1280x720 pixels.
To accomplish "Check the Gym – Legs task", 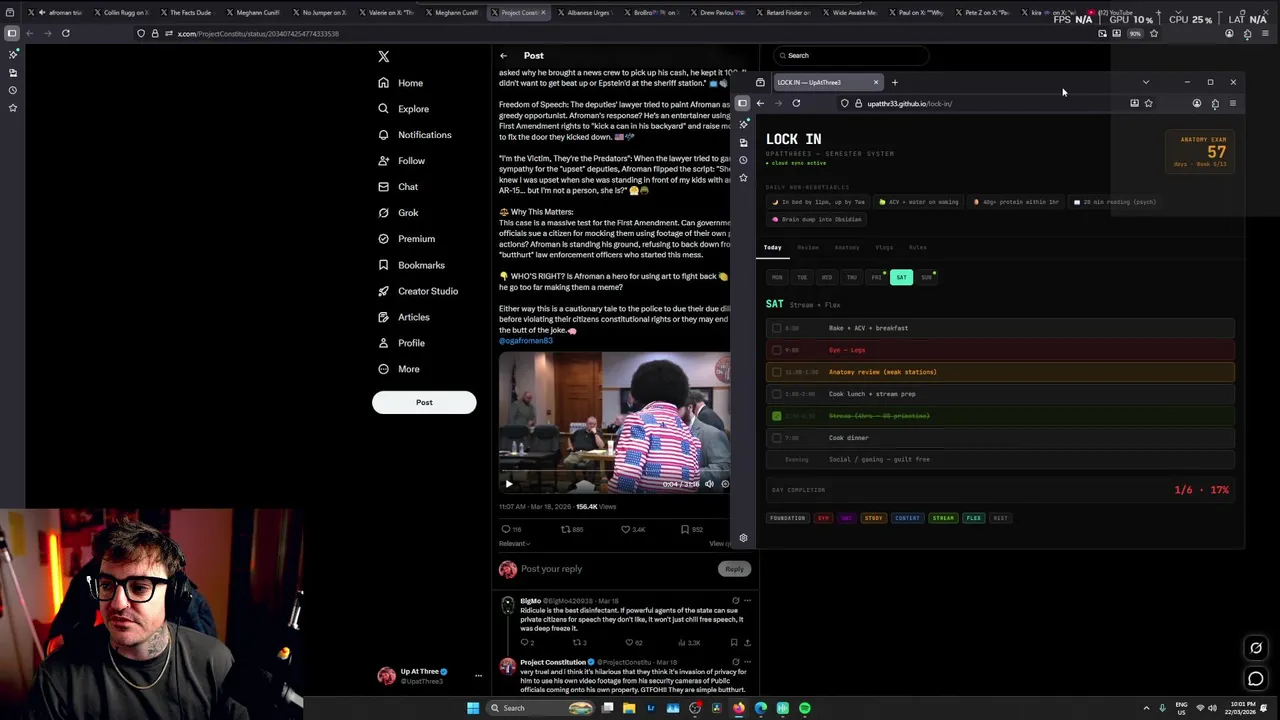I will pyautogui.click(x=777, y=350).
